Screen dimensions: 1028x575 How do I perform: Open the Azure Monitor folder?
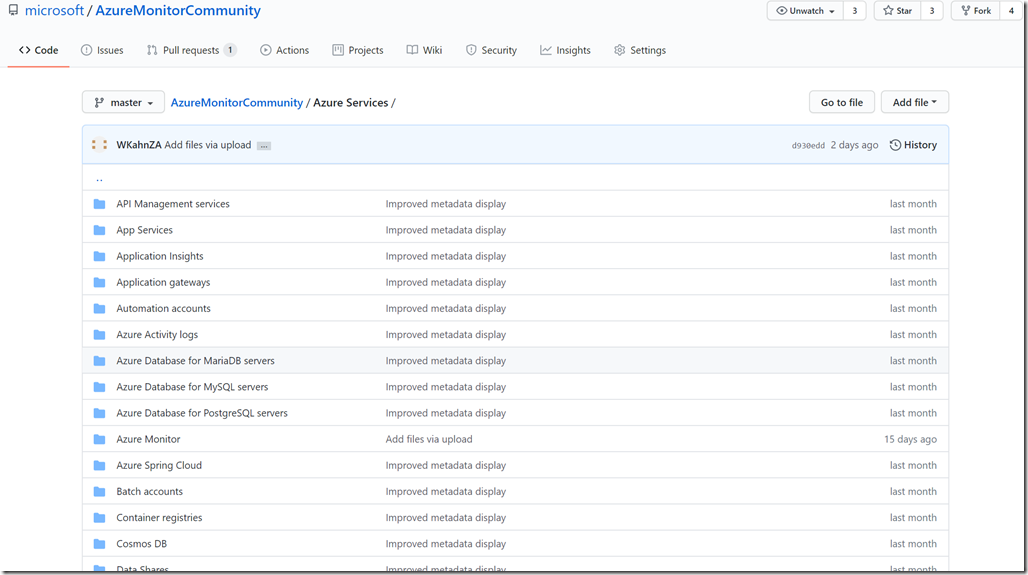click(148, 439)
